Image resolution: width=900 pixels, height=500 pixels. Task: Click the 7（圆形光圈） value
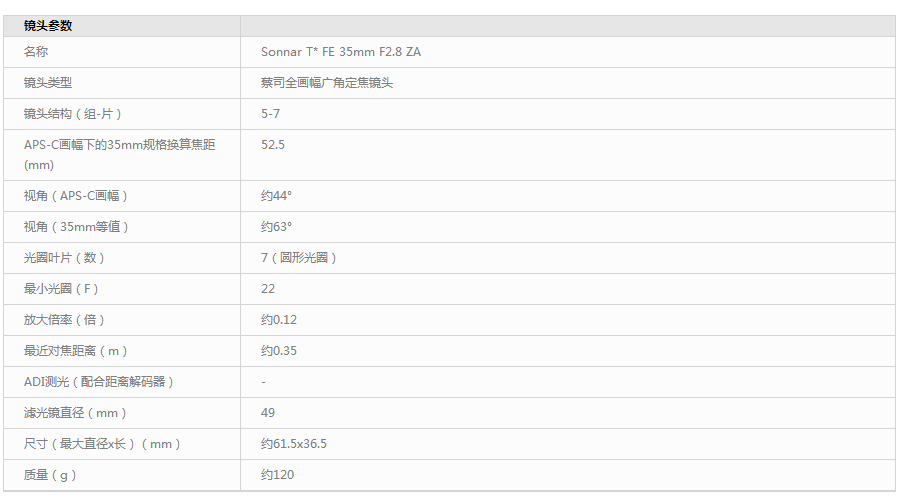299,258
